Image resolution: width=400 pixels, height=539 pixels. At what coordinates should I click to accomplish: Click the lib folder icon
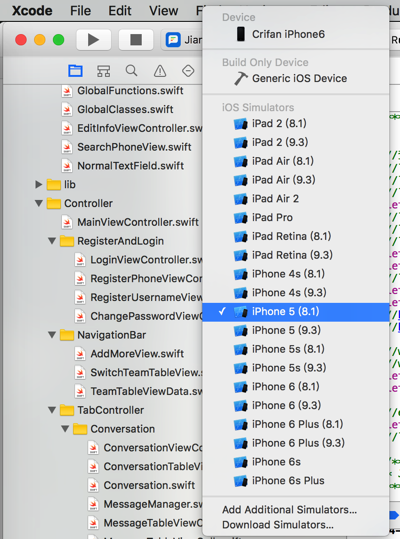coord(54,185)
